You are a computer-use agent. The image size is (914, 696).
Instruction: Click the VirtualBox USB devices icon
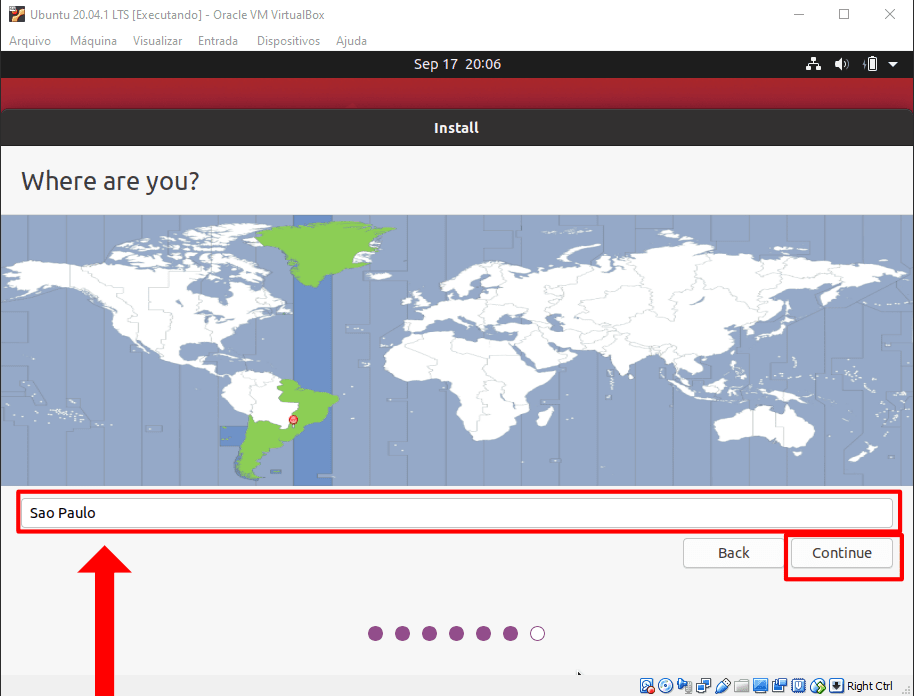pos(723,686)
